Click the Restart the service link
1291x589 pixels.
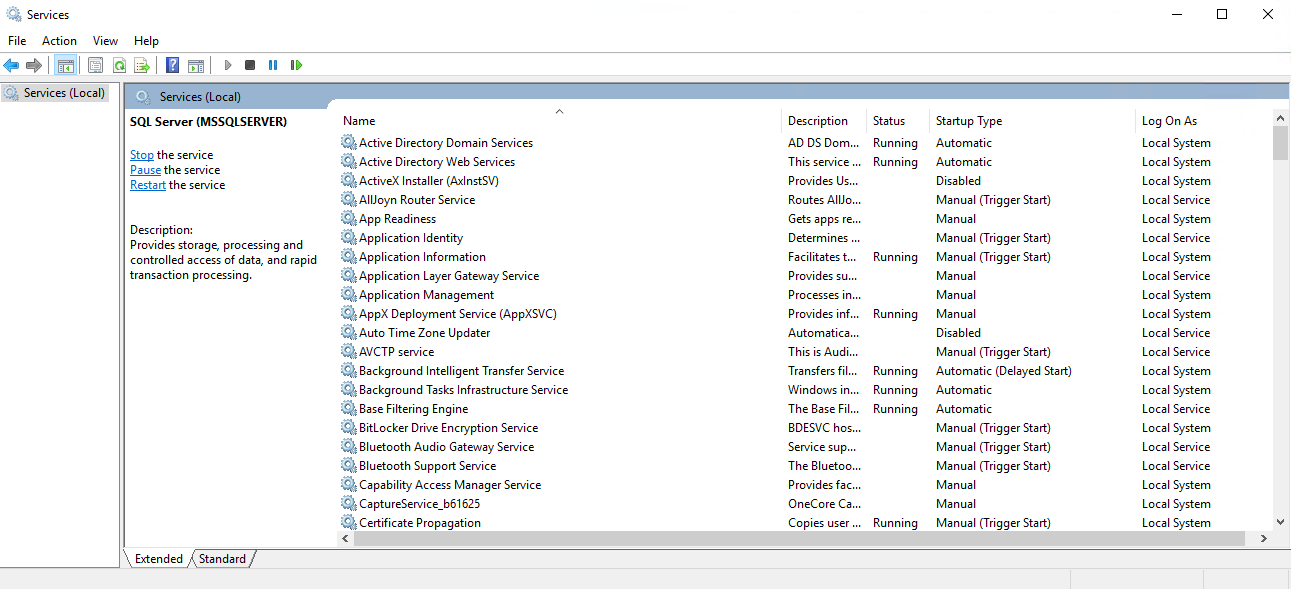click(x=148, y=185)
